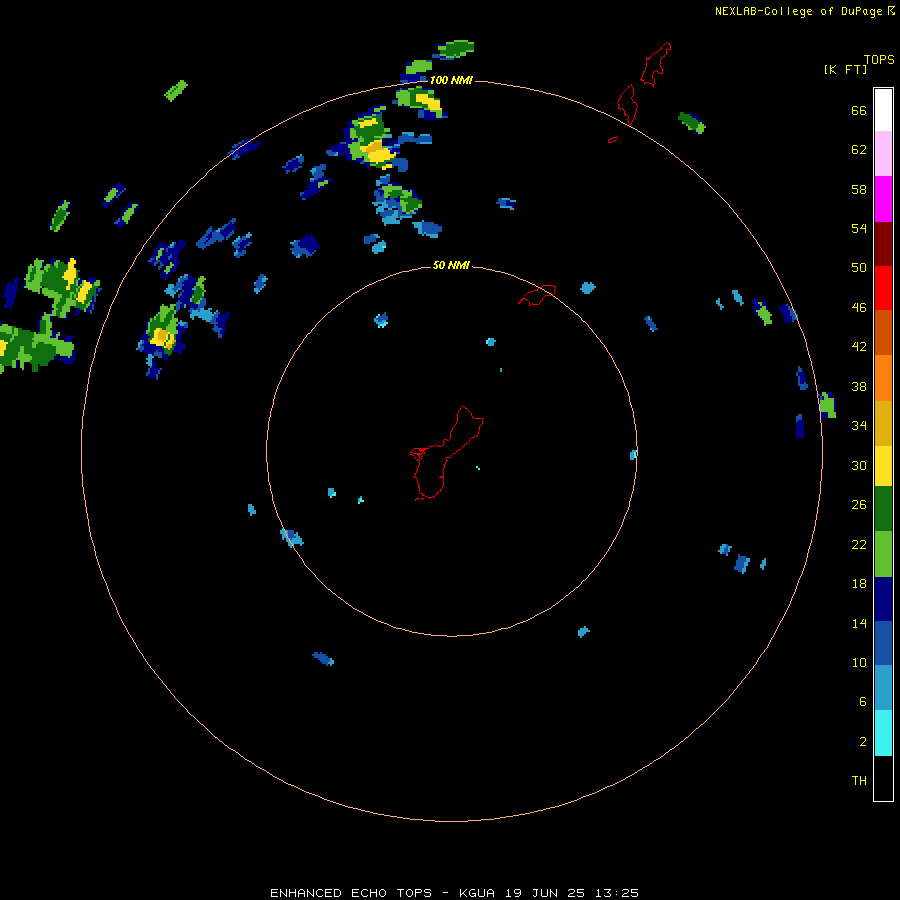This screenshot has height=900, width=900.
Task: Click the '100 NMI' range ring label
Action: tap(451, 80)
